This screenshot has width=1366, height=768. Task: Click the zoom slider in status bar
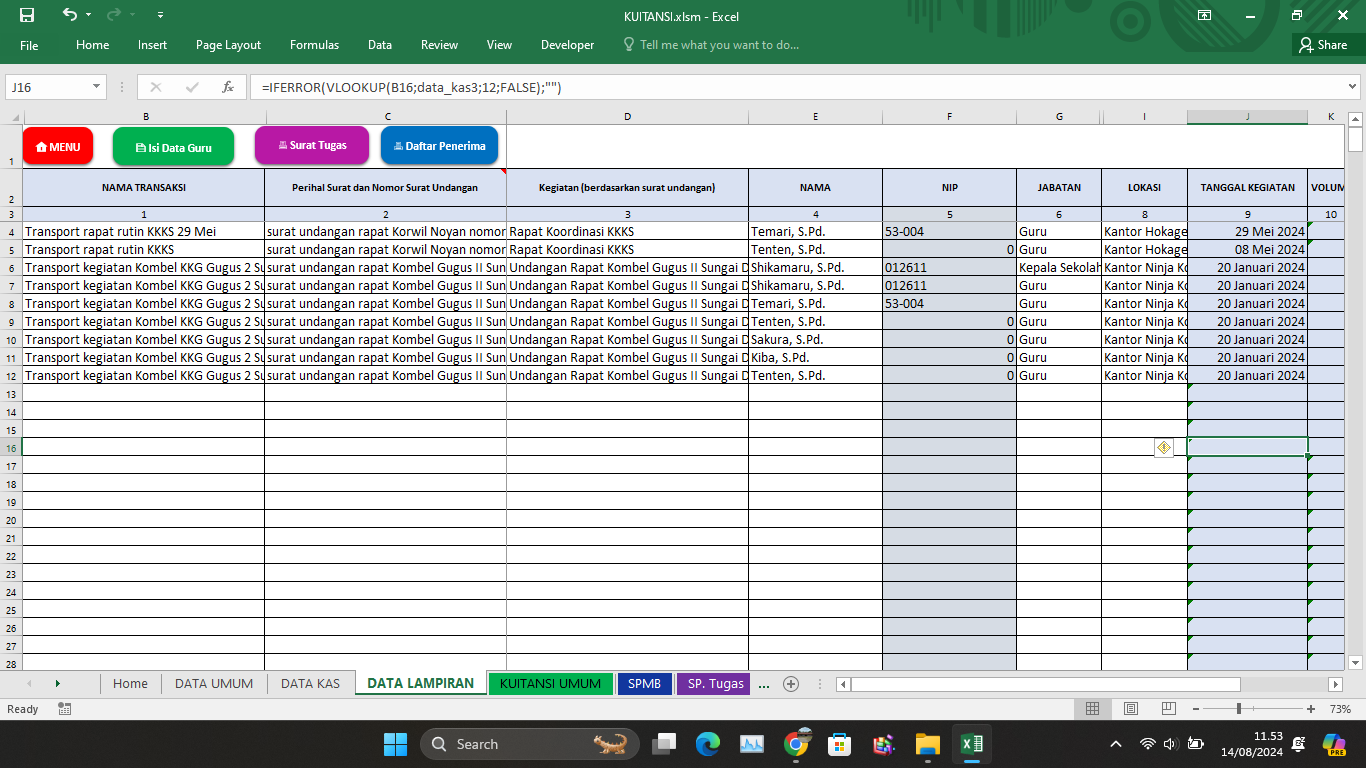coord(1239,709)
